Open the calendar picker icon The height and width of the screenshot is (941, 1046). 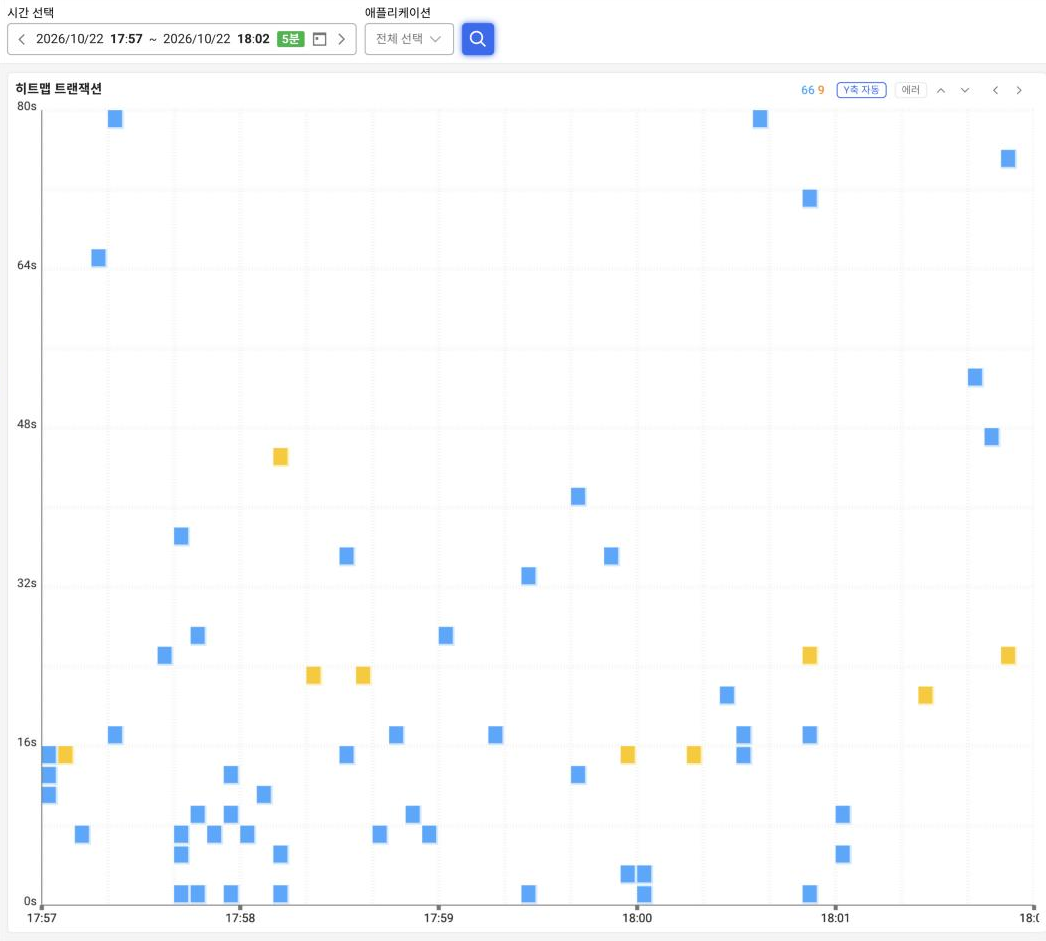tap(320, 39)
